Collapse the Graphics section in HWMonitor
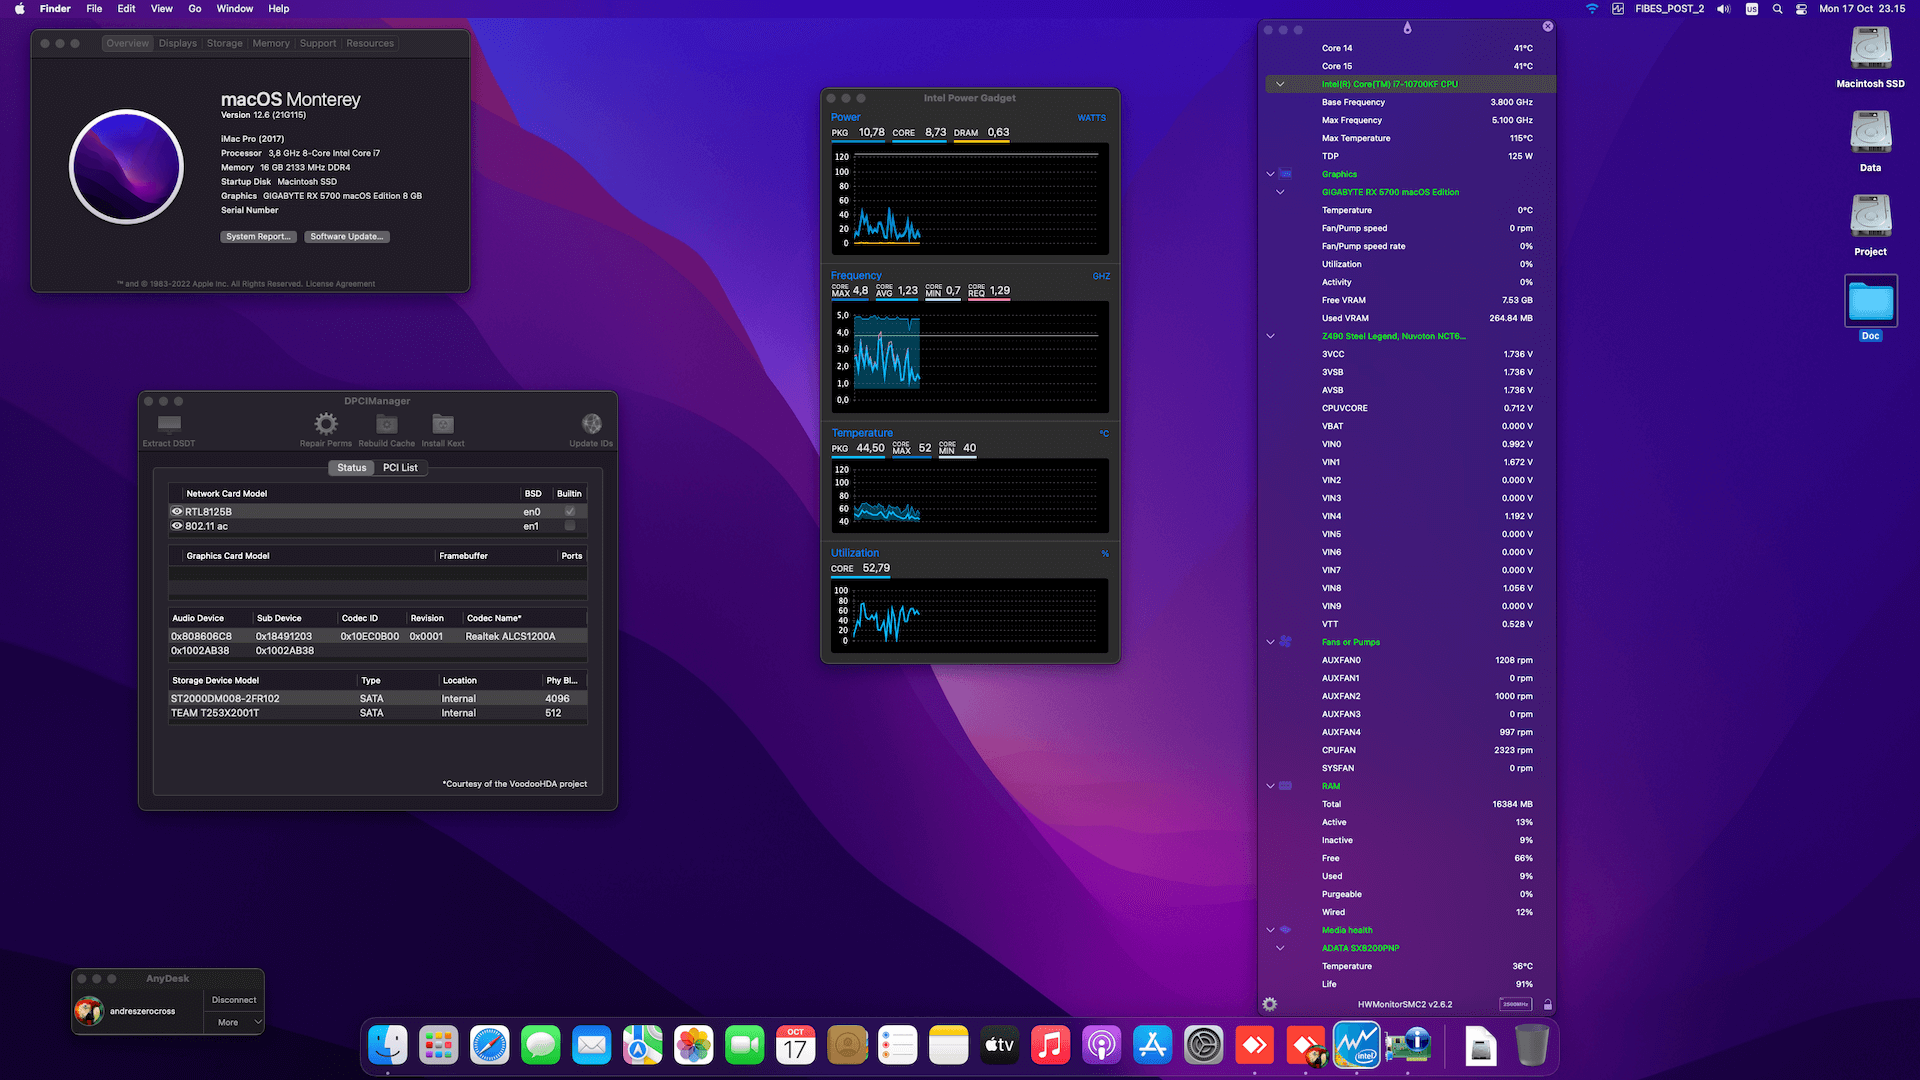The height and width of the screenshot is (1080, 1920). pyautogui.click(x=1271, y=174)
